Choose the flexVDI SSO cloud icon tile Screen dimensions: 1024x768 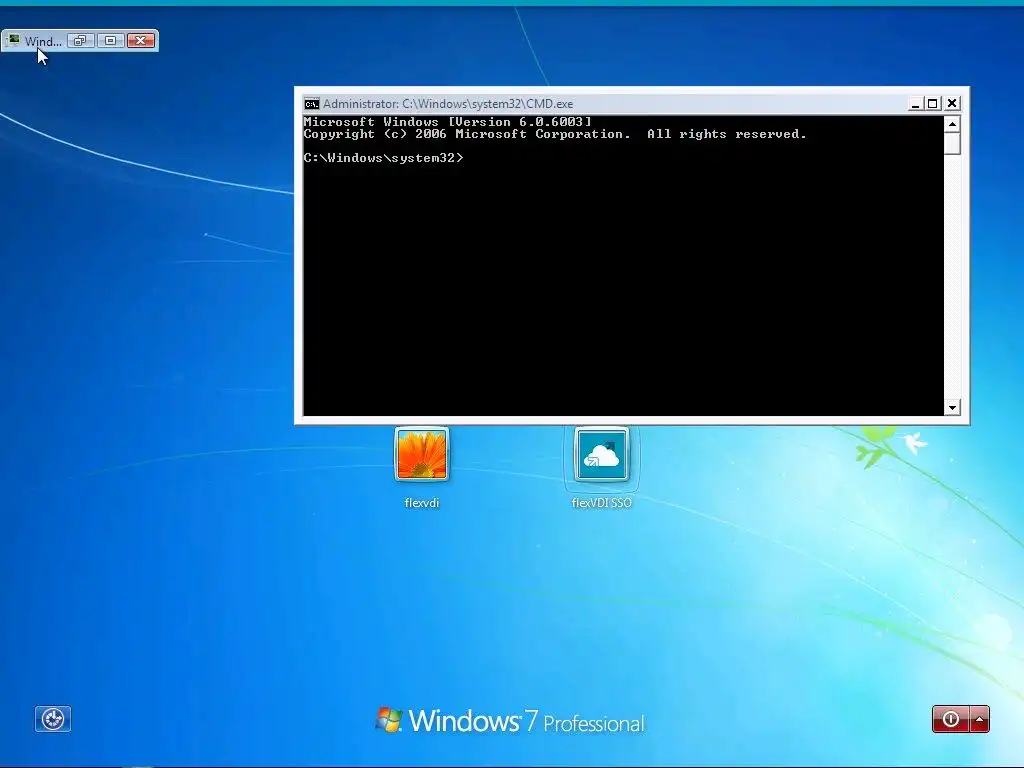coord(601,454)
